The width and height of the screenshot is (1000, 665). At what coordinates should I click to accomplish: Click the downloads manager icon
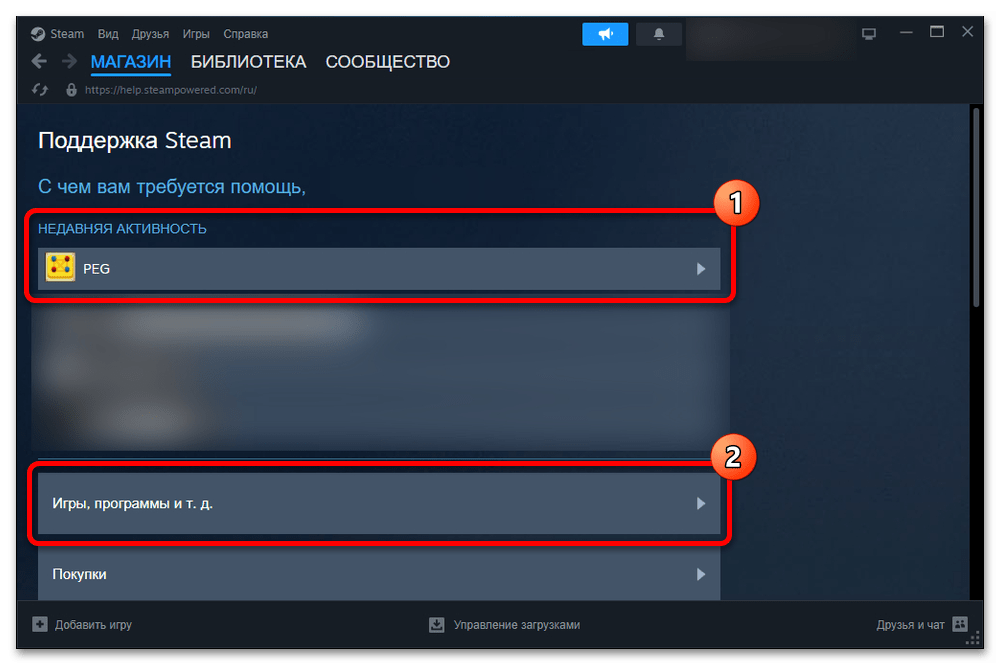[x=436, y=624]
